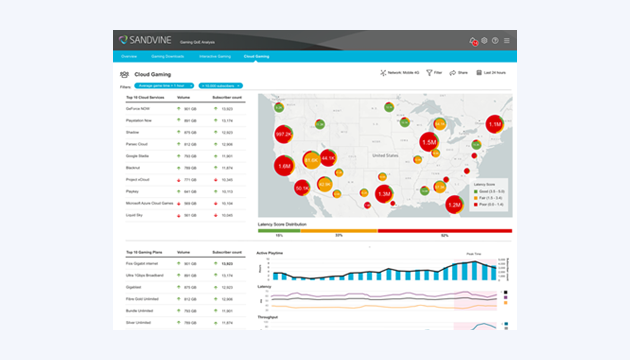Open the help question-mark icon
The image size is (630, 360).
(x=495, y=41)
